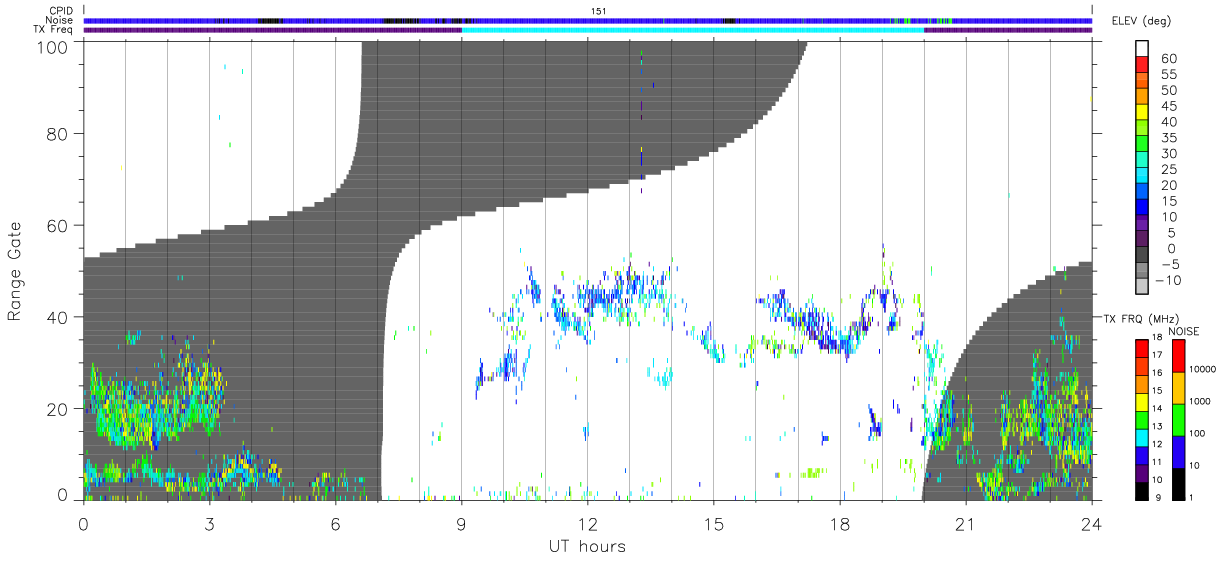Pick the cyan swatch between 25 and 30 ELEV

[1143, 161]
